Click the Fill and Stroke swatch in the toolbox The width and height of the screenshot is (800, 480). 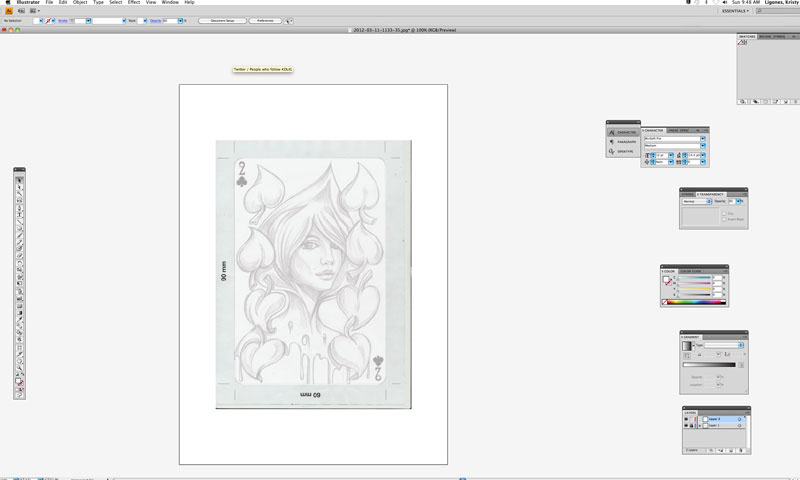coord(19,382)
